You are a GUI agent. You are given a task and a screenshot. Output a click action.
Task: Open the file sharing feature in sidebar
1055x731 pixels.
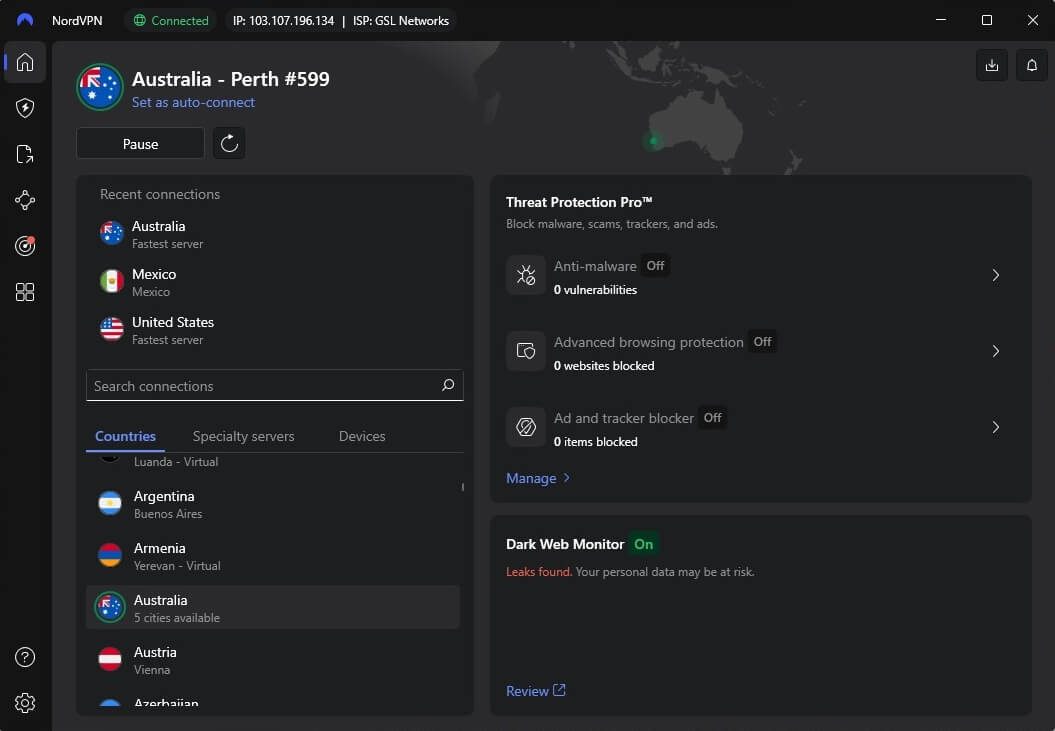[24, 154]
